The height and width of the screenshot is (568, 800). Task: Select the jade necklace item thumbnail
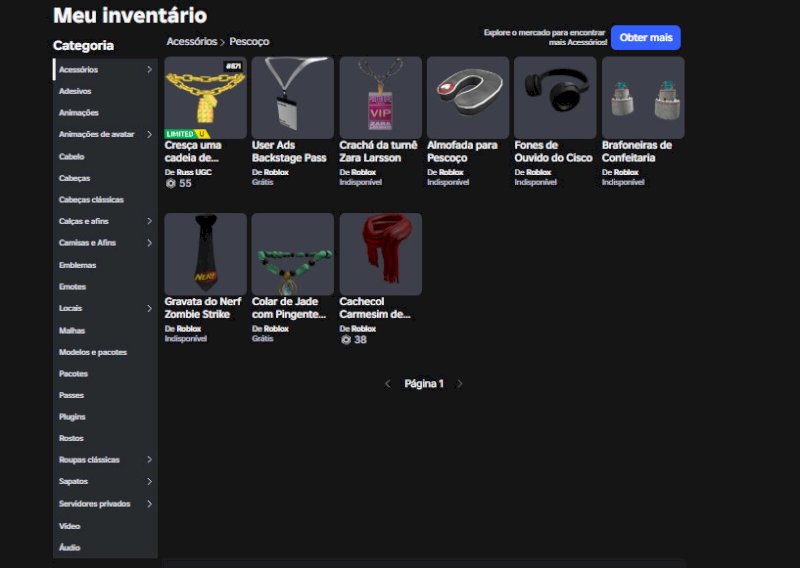pyautogui.click(x=292, y=254)
